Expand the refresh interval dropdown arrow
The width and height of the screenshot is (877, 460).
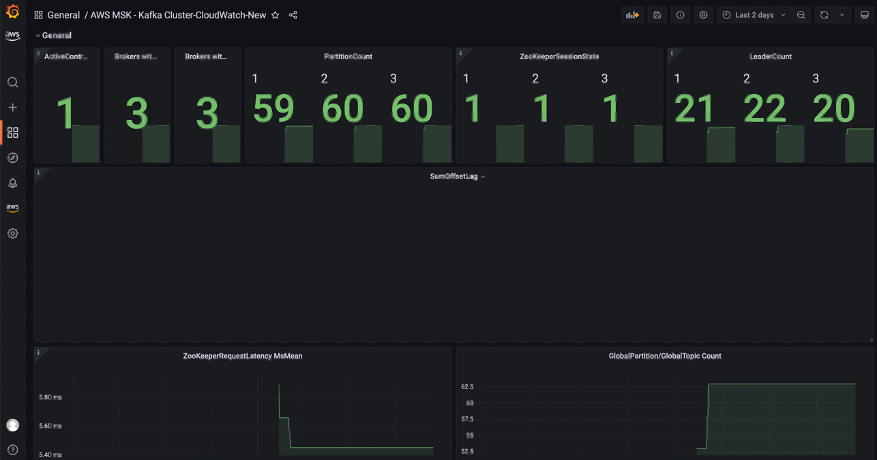click(x=842, y=15)
